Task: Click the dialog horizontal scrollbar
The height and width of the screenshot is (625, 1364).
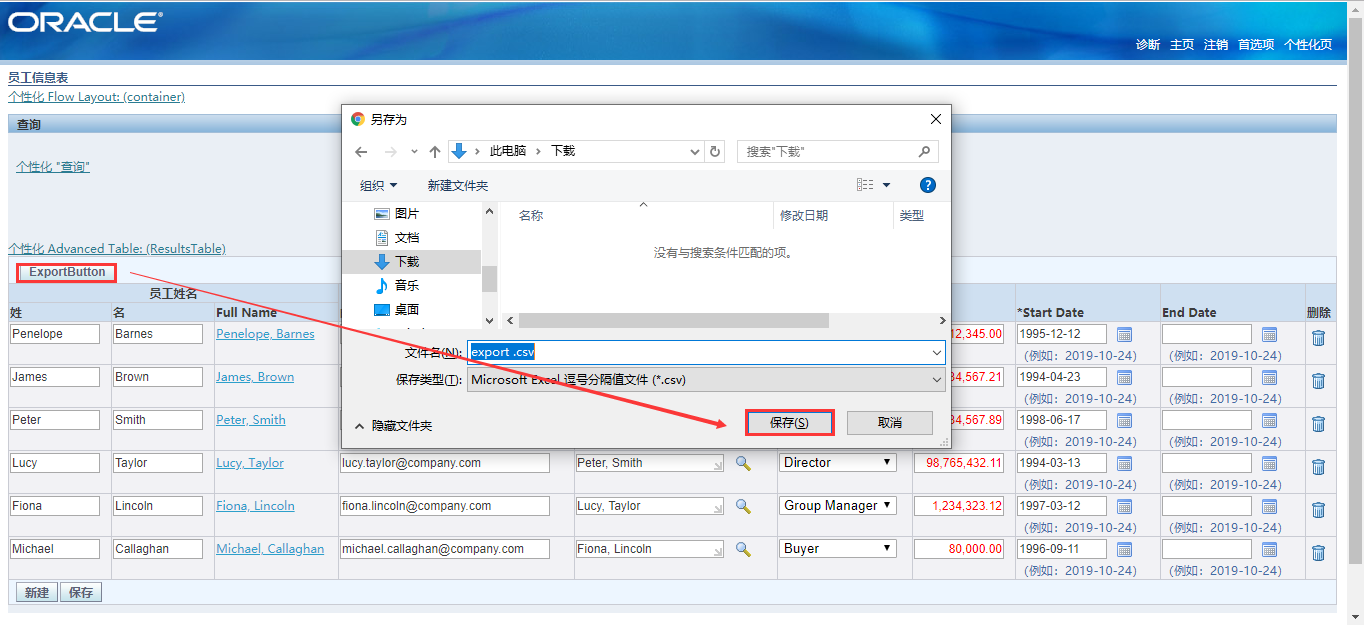Action: coord(674,320)
